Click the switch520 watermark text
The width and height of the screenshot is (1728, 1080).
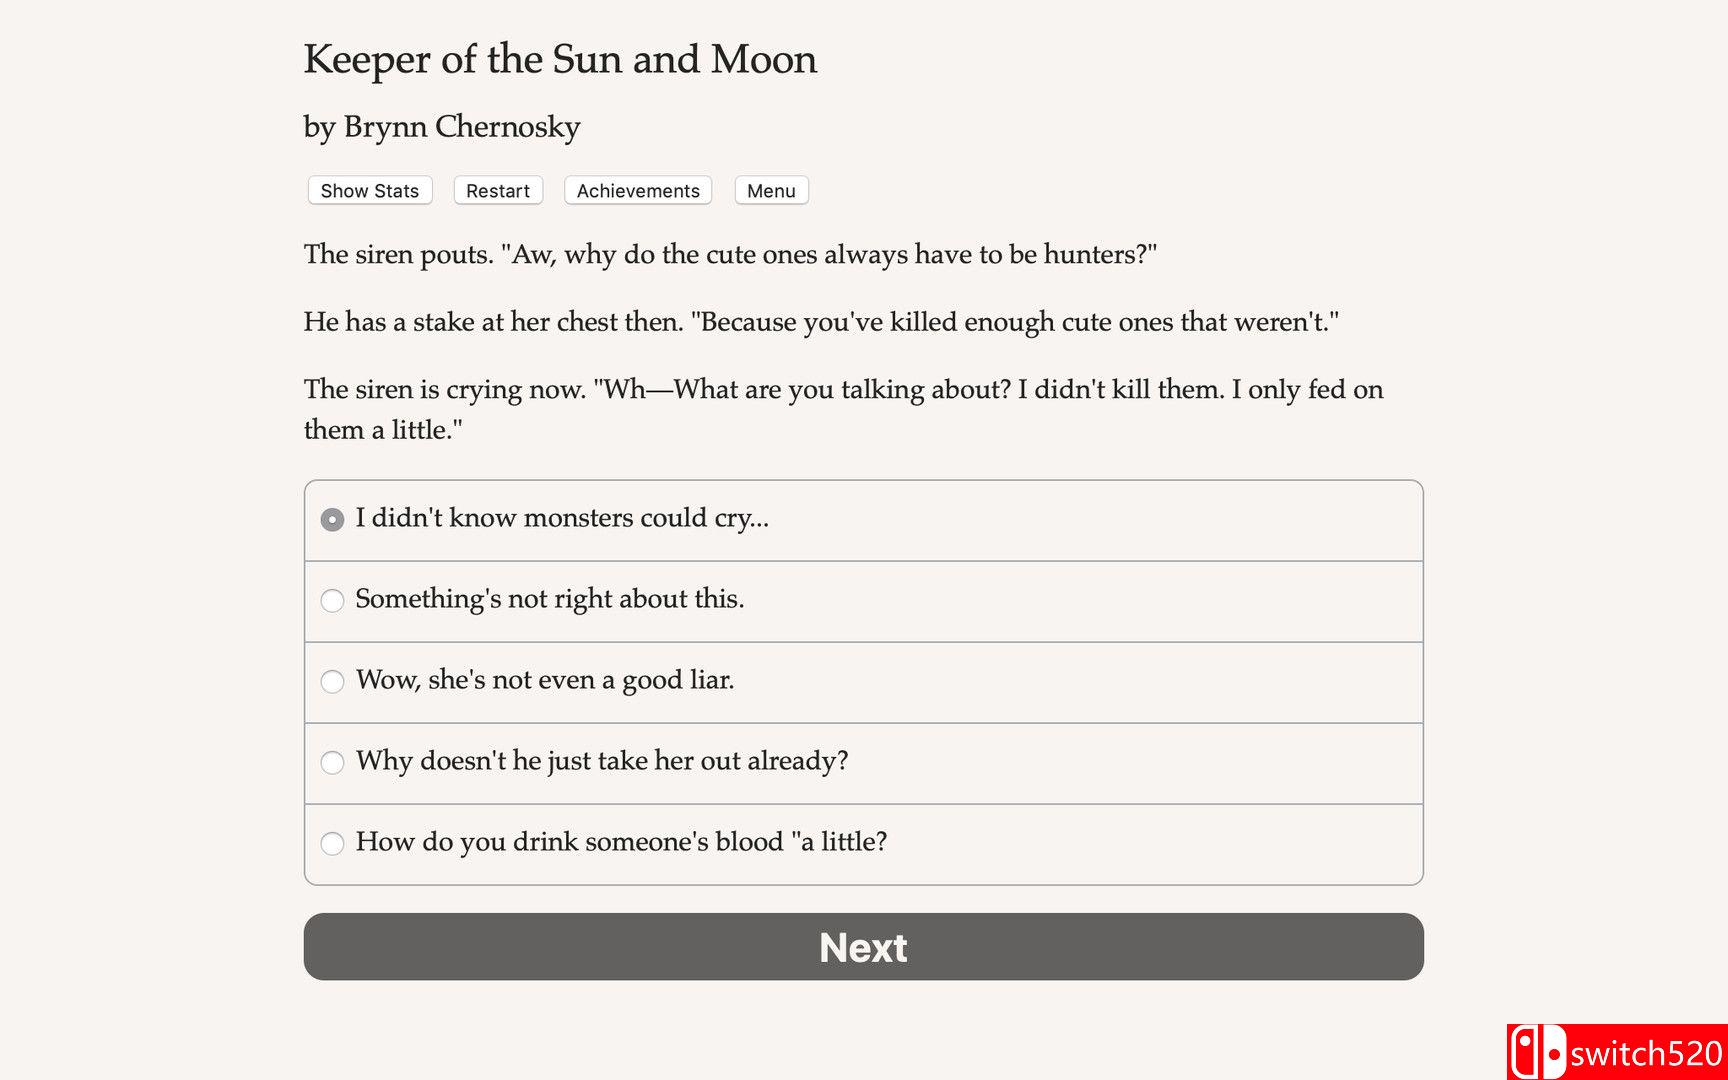1645,1054
